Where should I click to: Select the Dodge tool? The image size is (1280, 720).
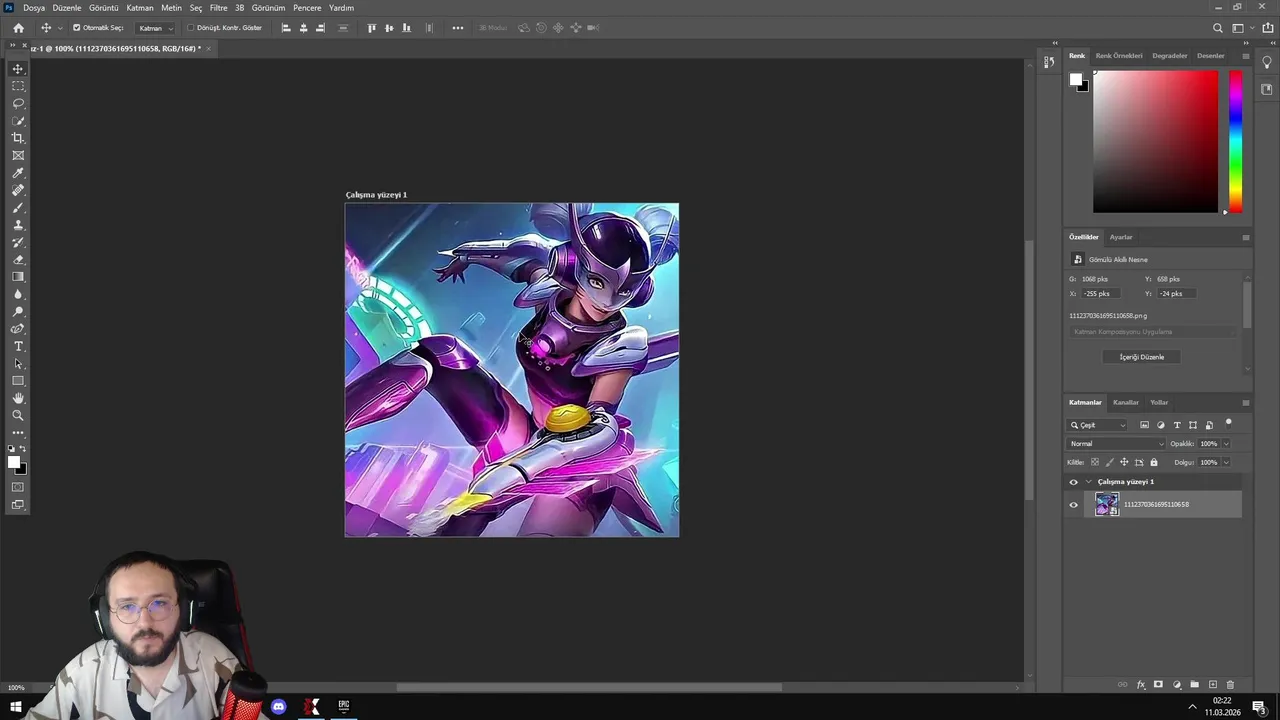(x=18, y=311)
